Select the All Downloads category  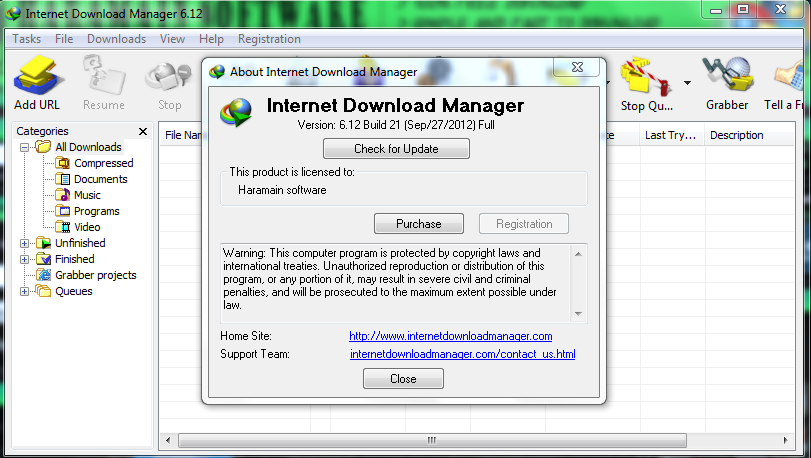(x=88, y=147)
